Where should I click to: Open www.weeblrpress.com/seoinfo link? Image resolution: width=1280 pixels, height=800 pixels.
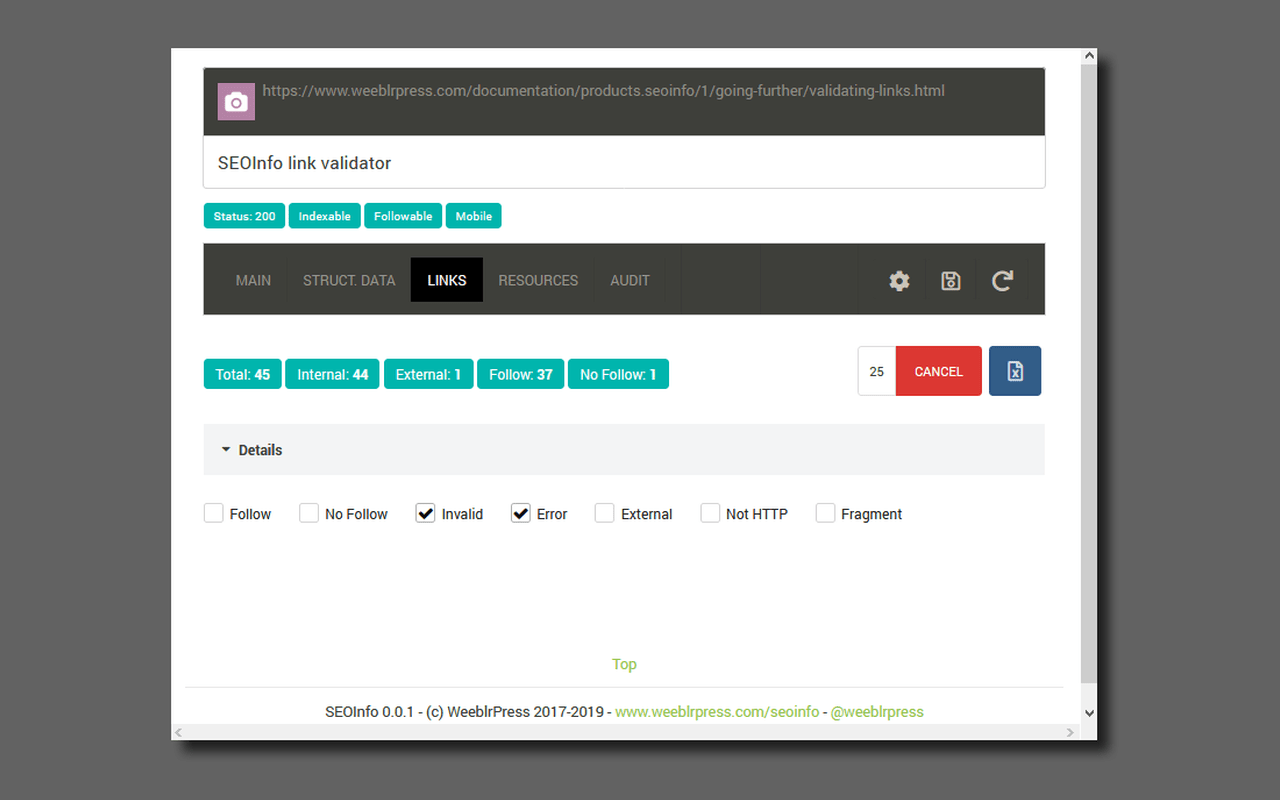[x=717, y=712]
